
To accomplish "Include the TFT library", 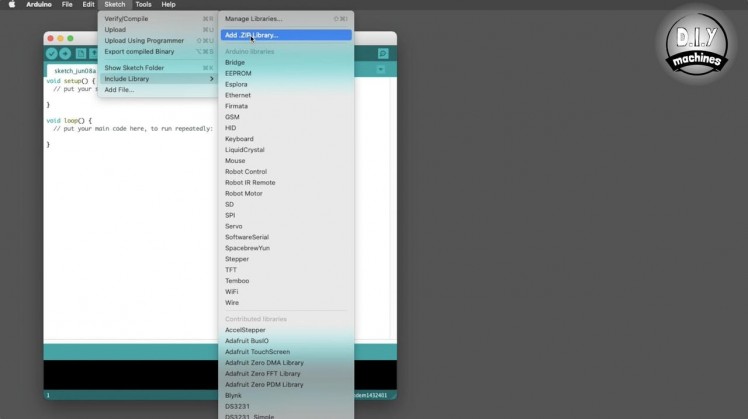I will (286, 270).
